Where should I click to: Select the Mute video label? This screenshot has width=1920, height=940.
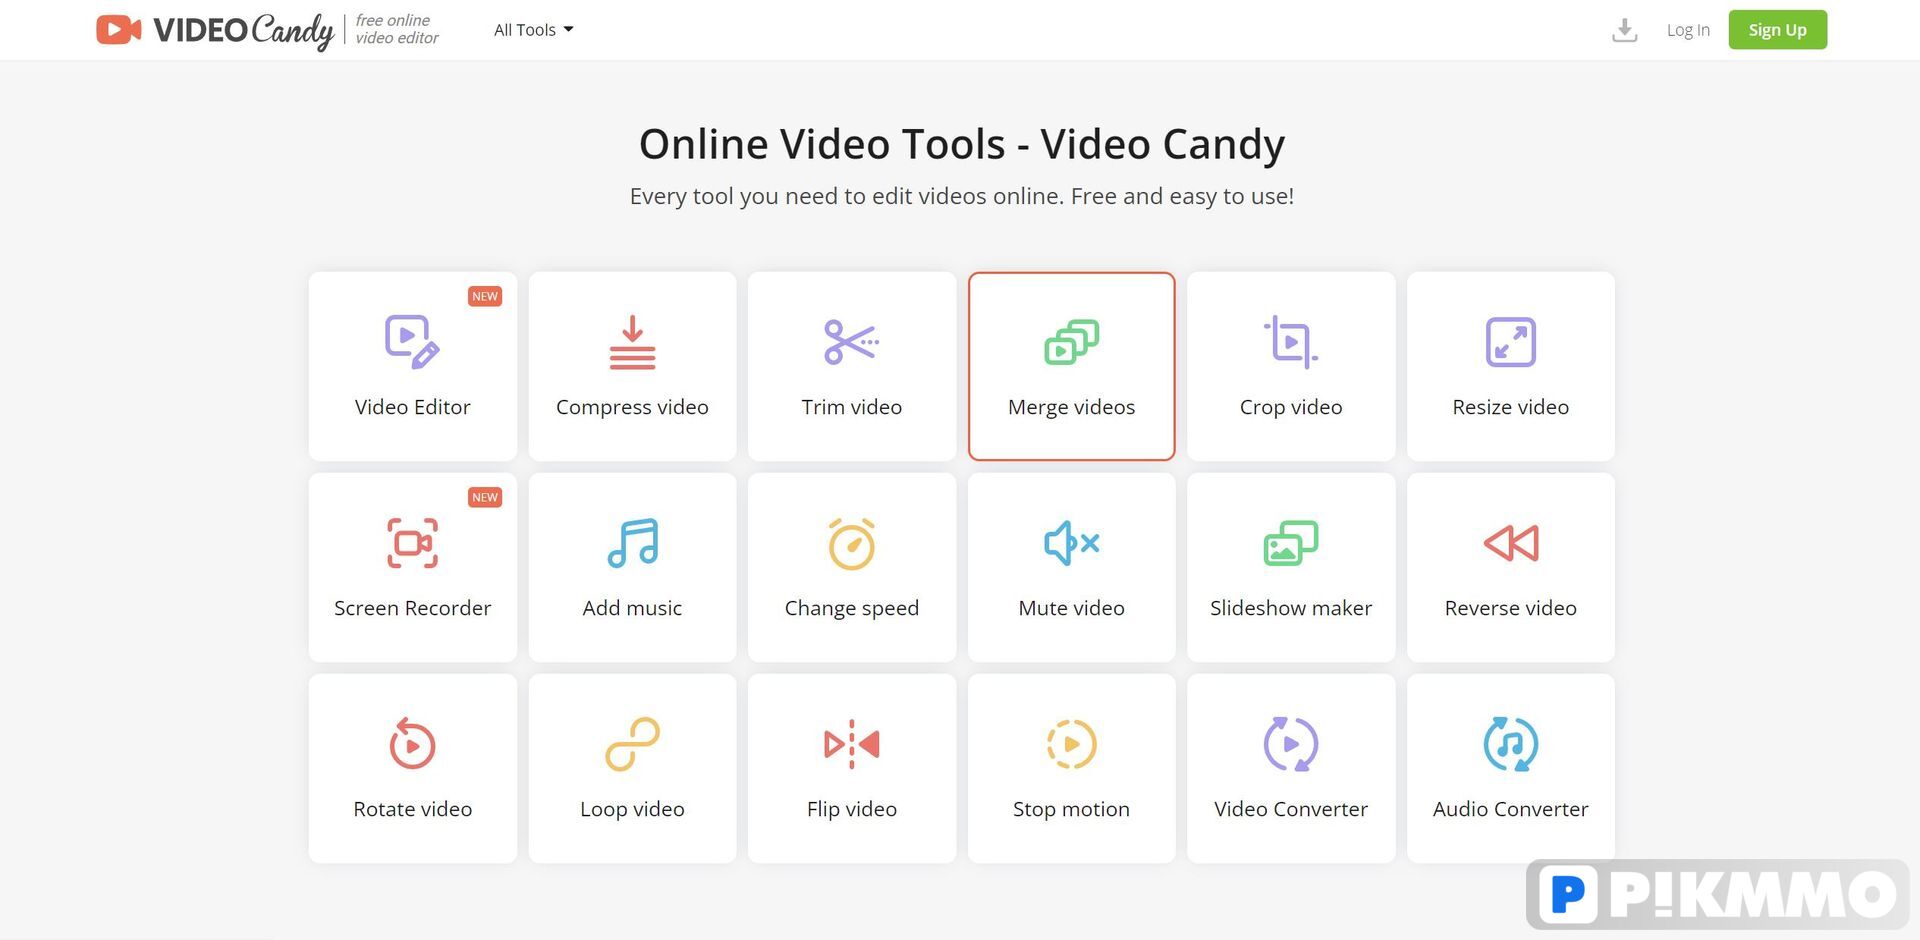(1071, 608)
